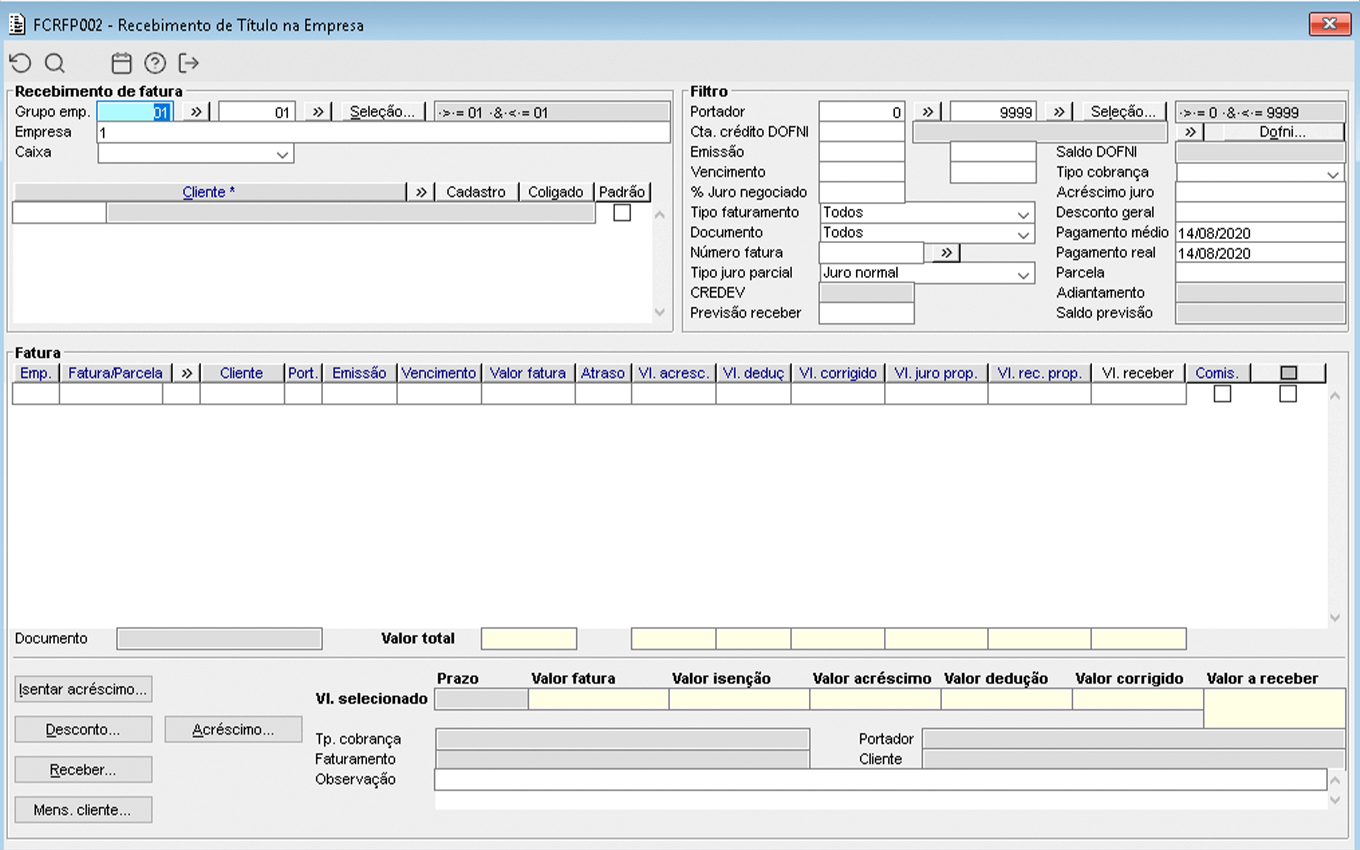Click the refresh/undo arrow toolbar icon
This screenshot has height=850, width=1360.
[x=20, y=64]
